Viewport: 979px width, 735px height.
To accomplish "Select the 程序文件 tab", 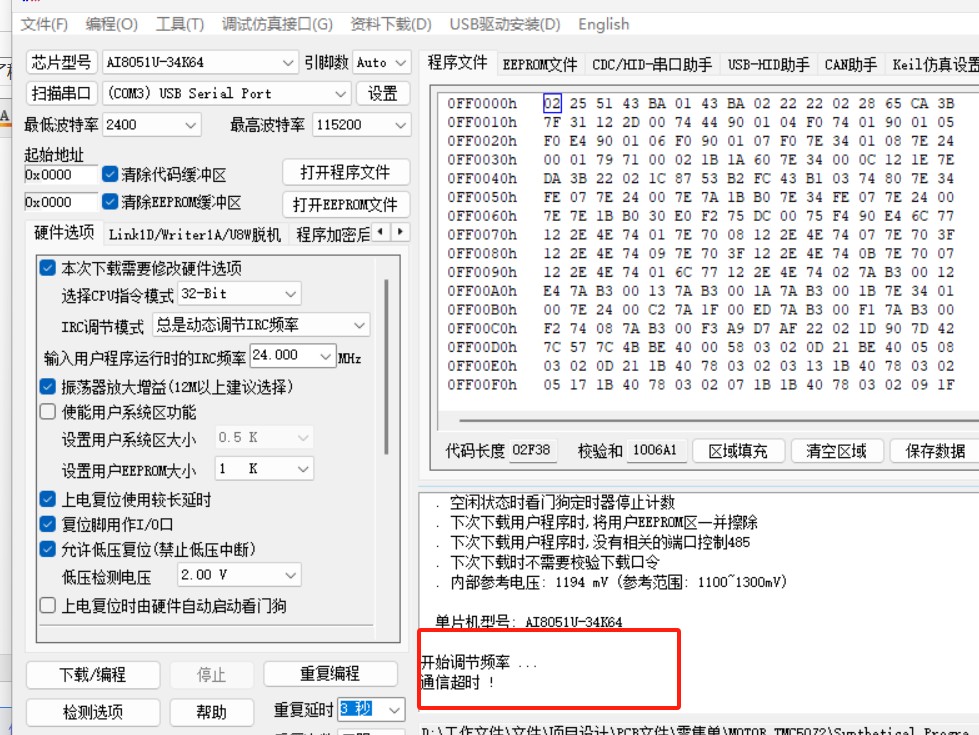I will pos(457,63).
